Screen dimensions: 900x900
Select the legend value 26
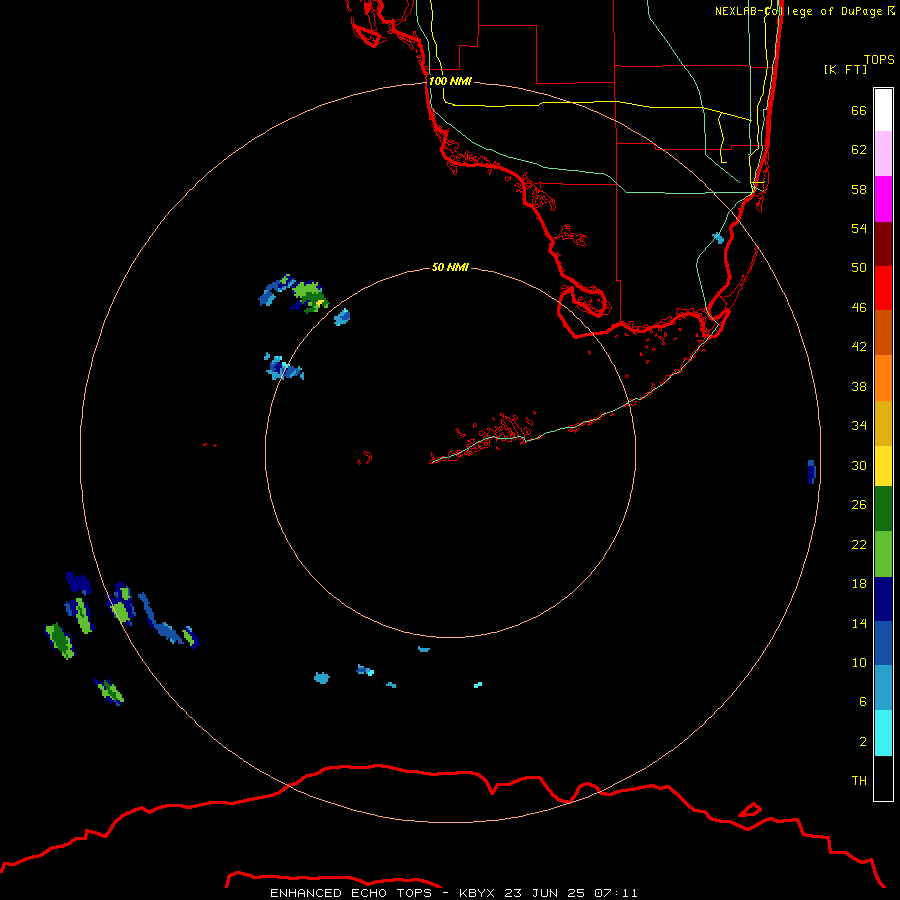tap(859, 504)
